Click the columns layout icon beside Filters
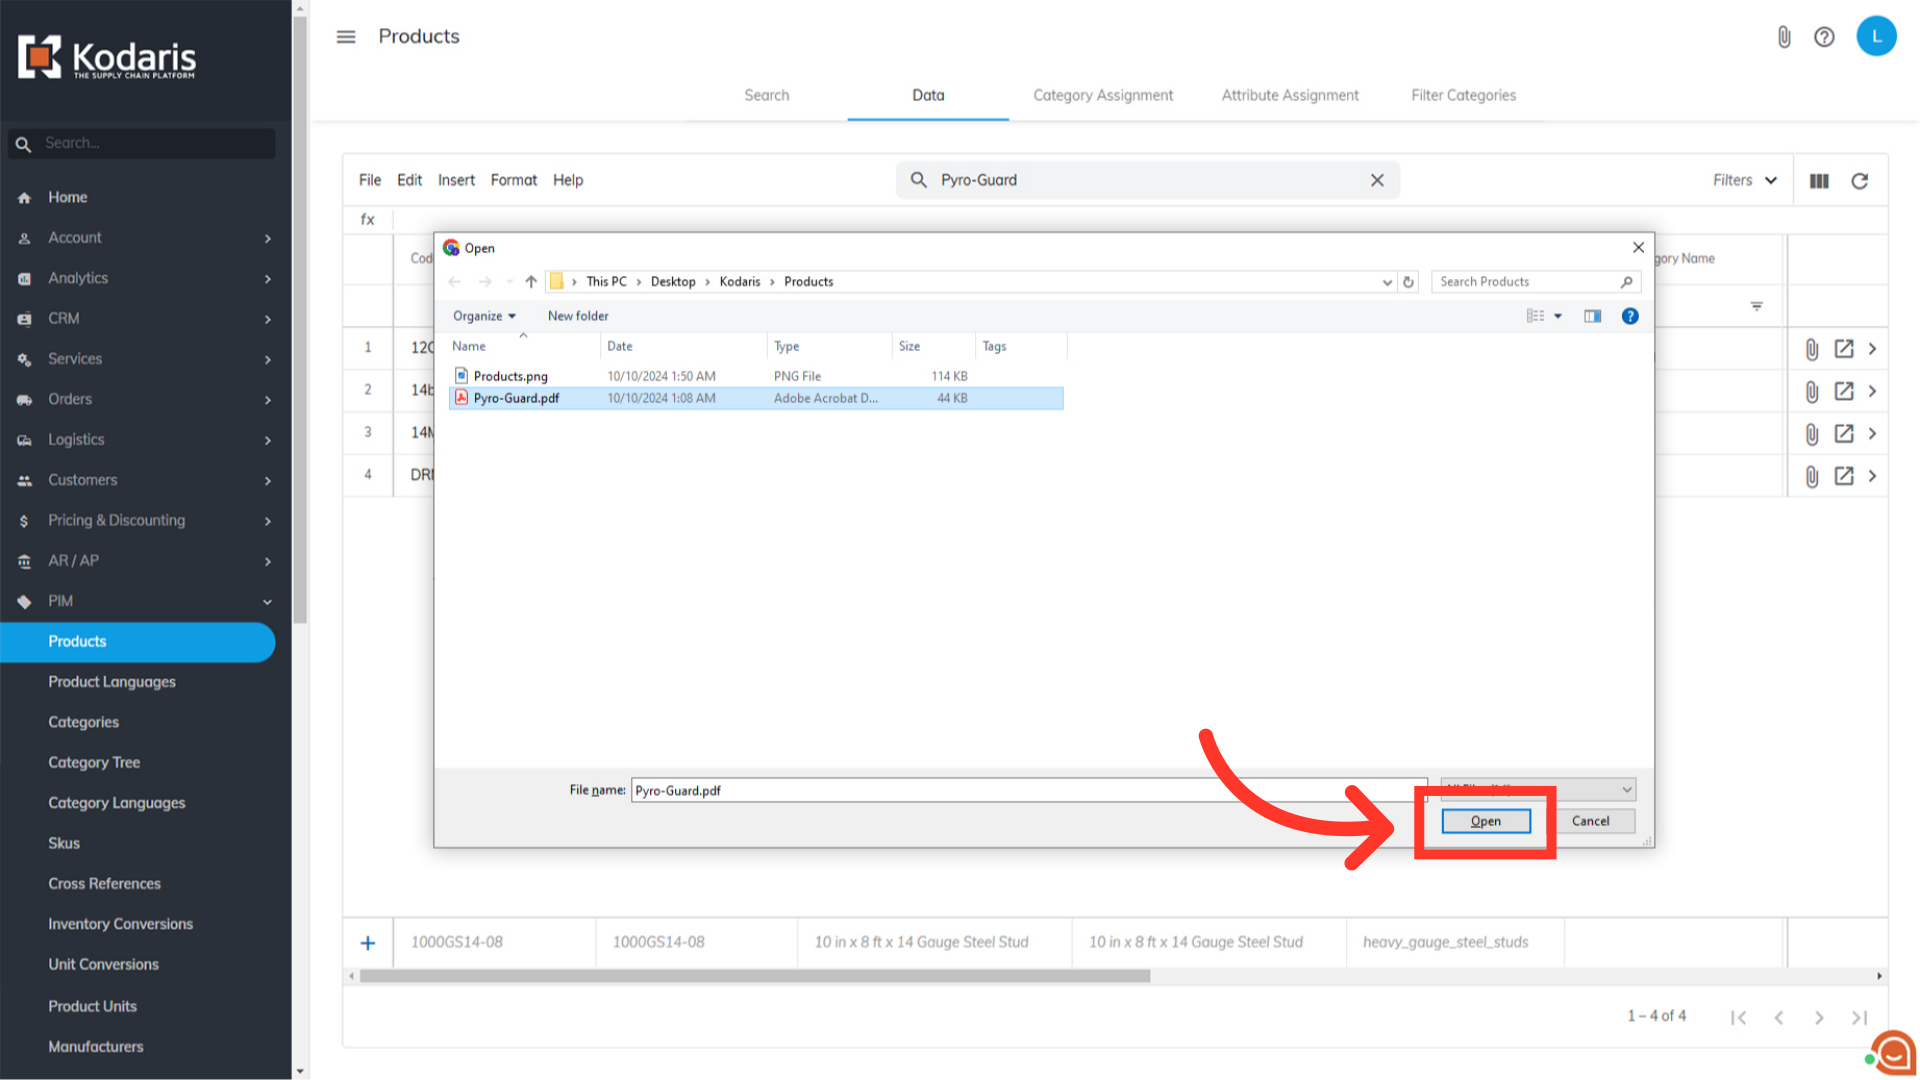The image size is (1920, 1080). point(1819,181)
